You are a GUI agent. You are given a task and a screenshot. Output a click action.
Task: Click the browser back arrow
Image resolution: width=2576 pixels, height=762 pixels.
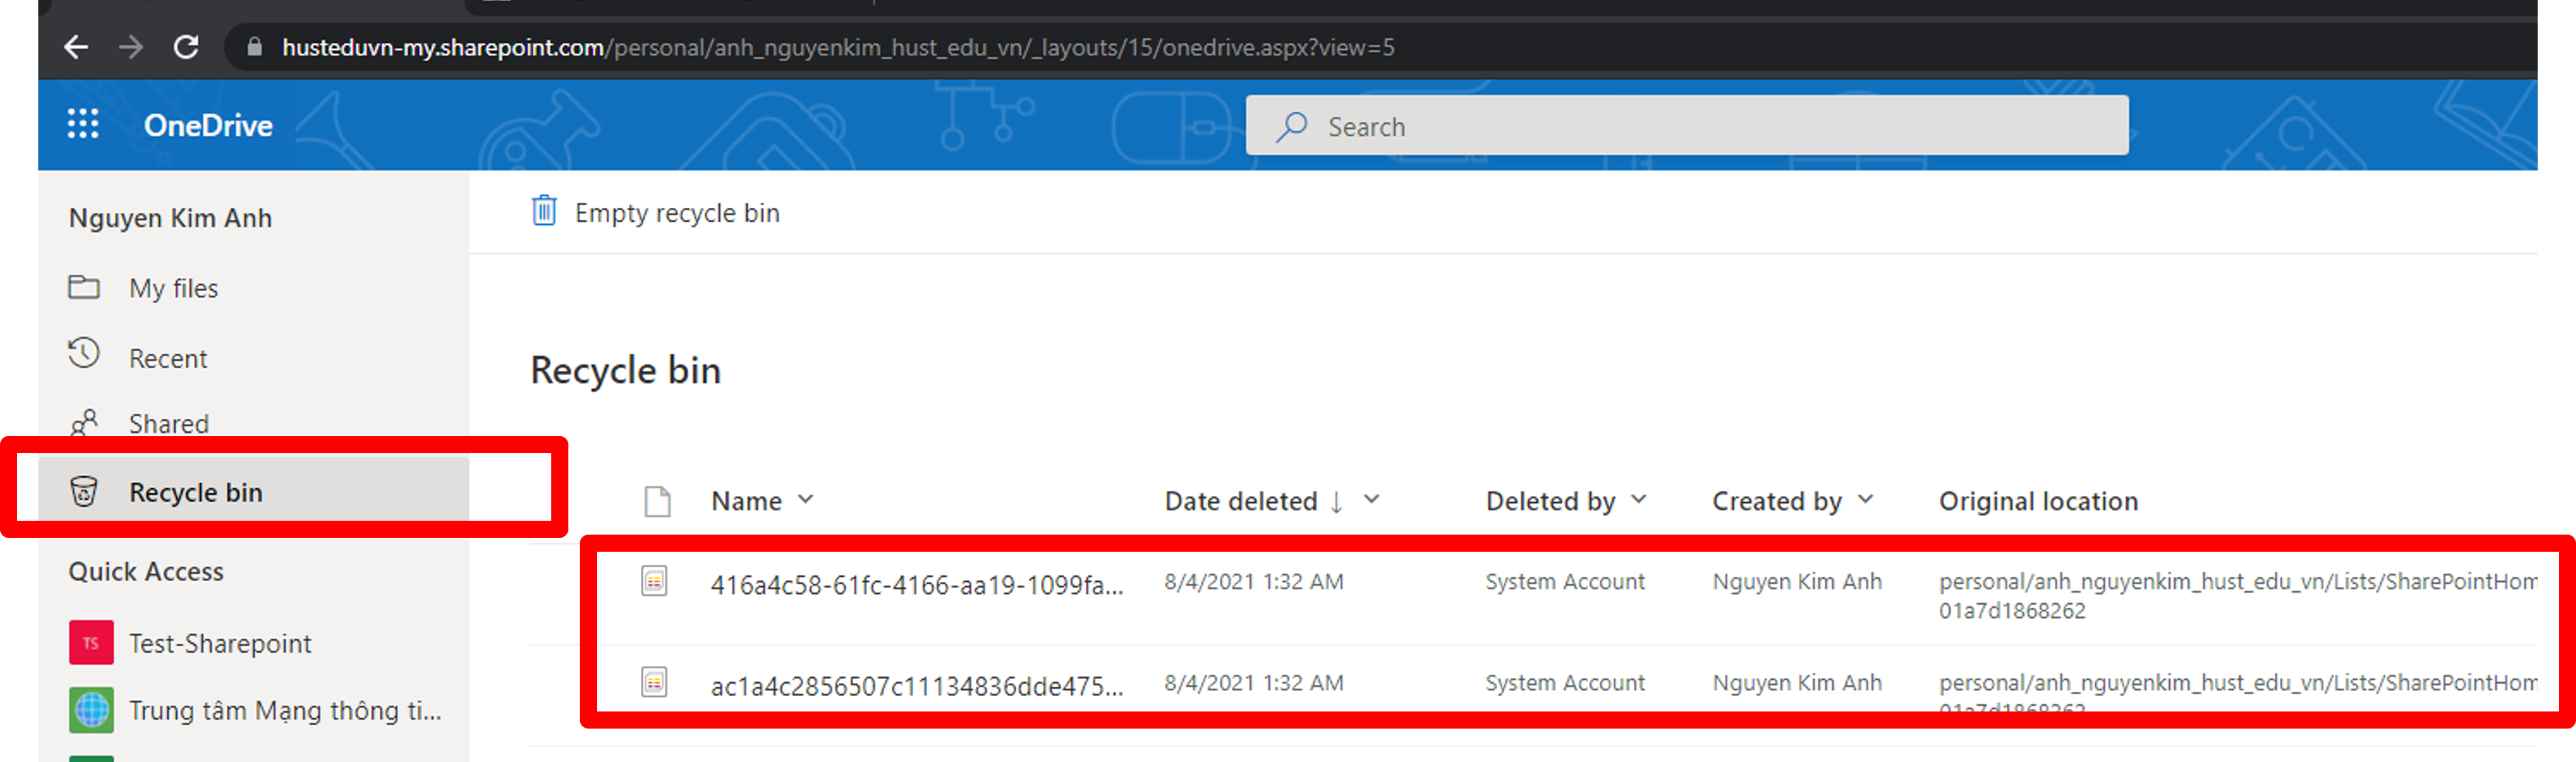76,47
